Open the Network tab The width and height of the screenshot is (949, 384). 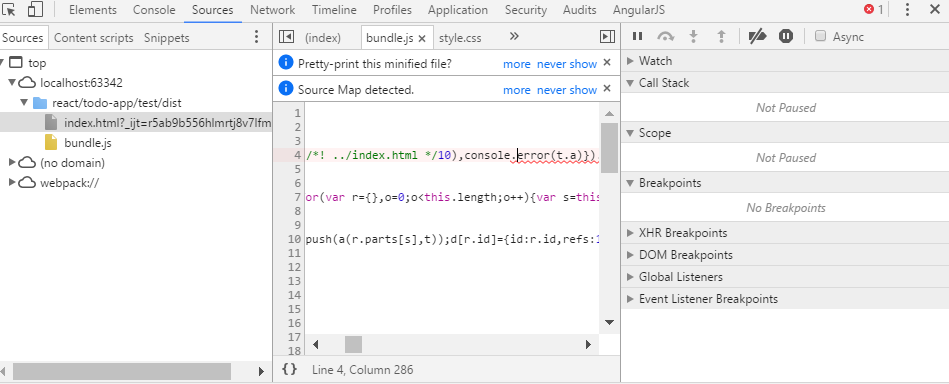coord(272,10)
